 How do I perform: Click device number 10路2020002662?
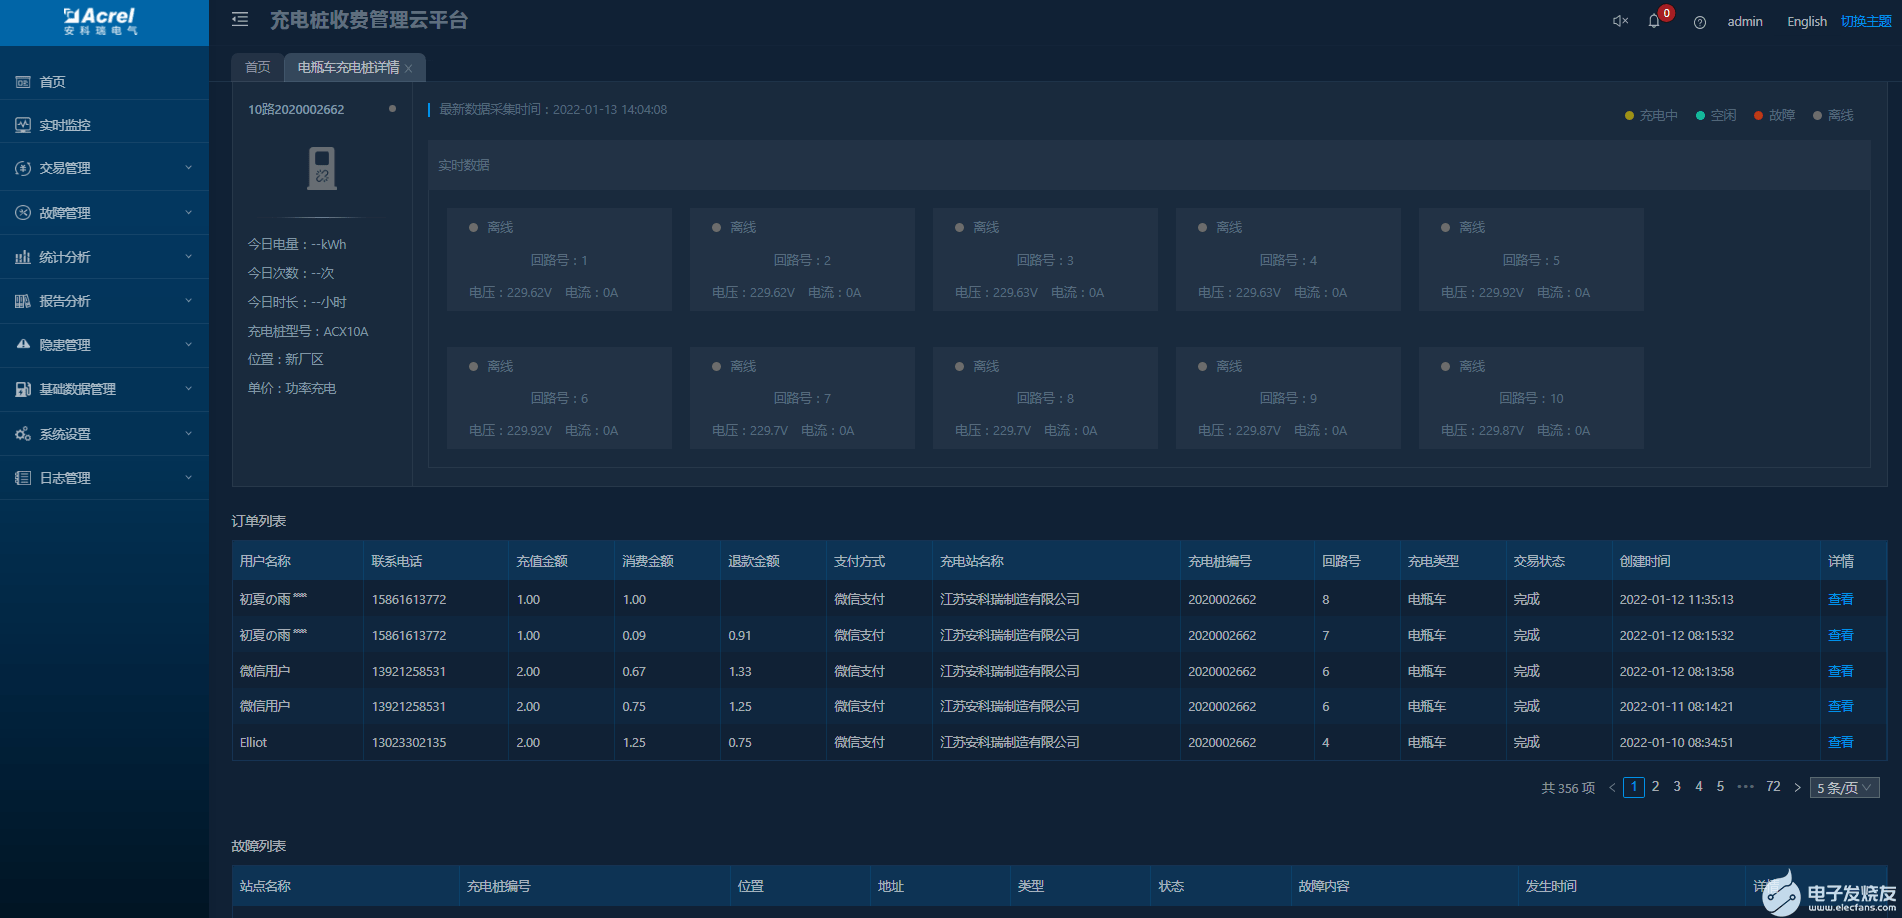tap(296, 109)
